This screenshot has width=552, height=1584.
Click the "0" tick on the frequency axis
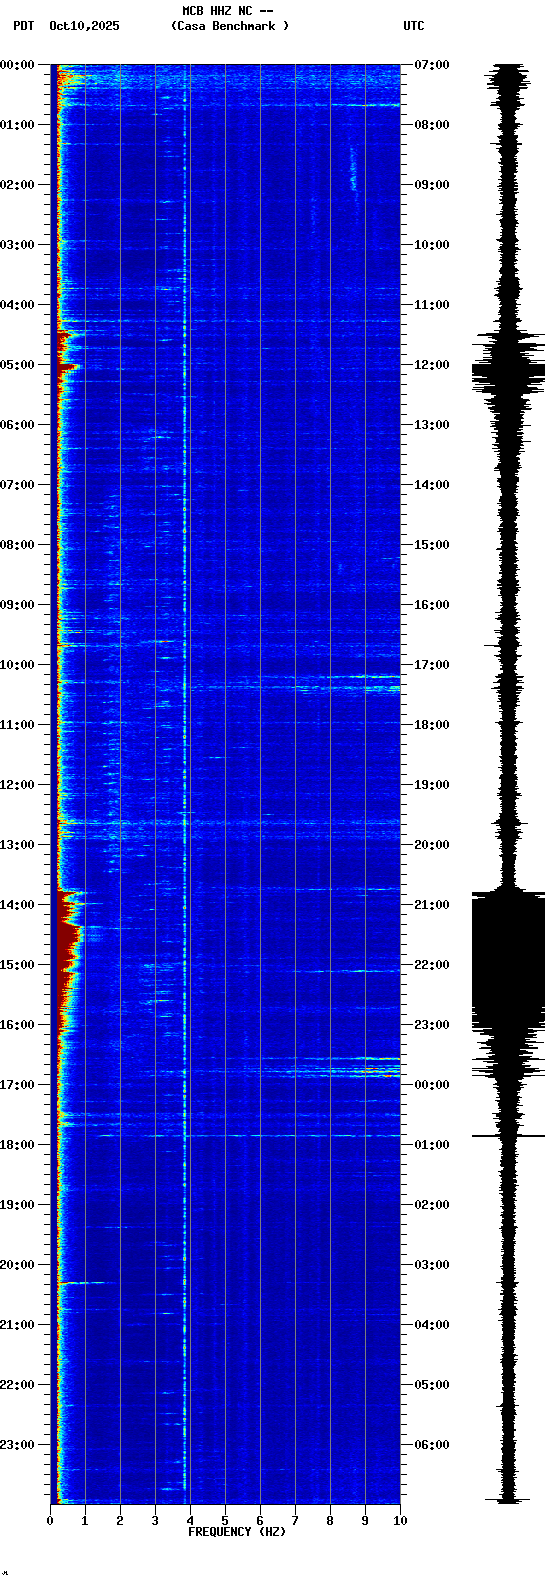pos(50,1521)
